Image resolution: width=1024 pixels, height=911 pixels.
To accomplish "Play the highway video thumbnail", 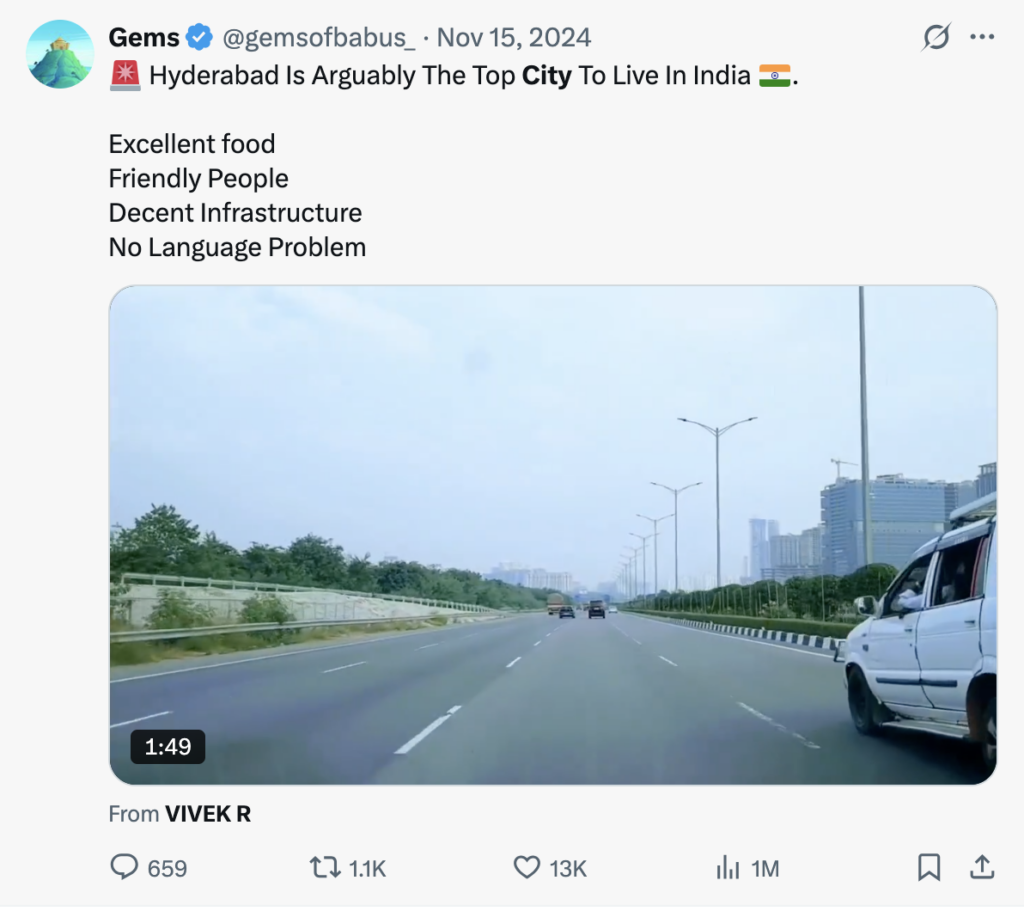I will (552, 534).
